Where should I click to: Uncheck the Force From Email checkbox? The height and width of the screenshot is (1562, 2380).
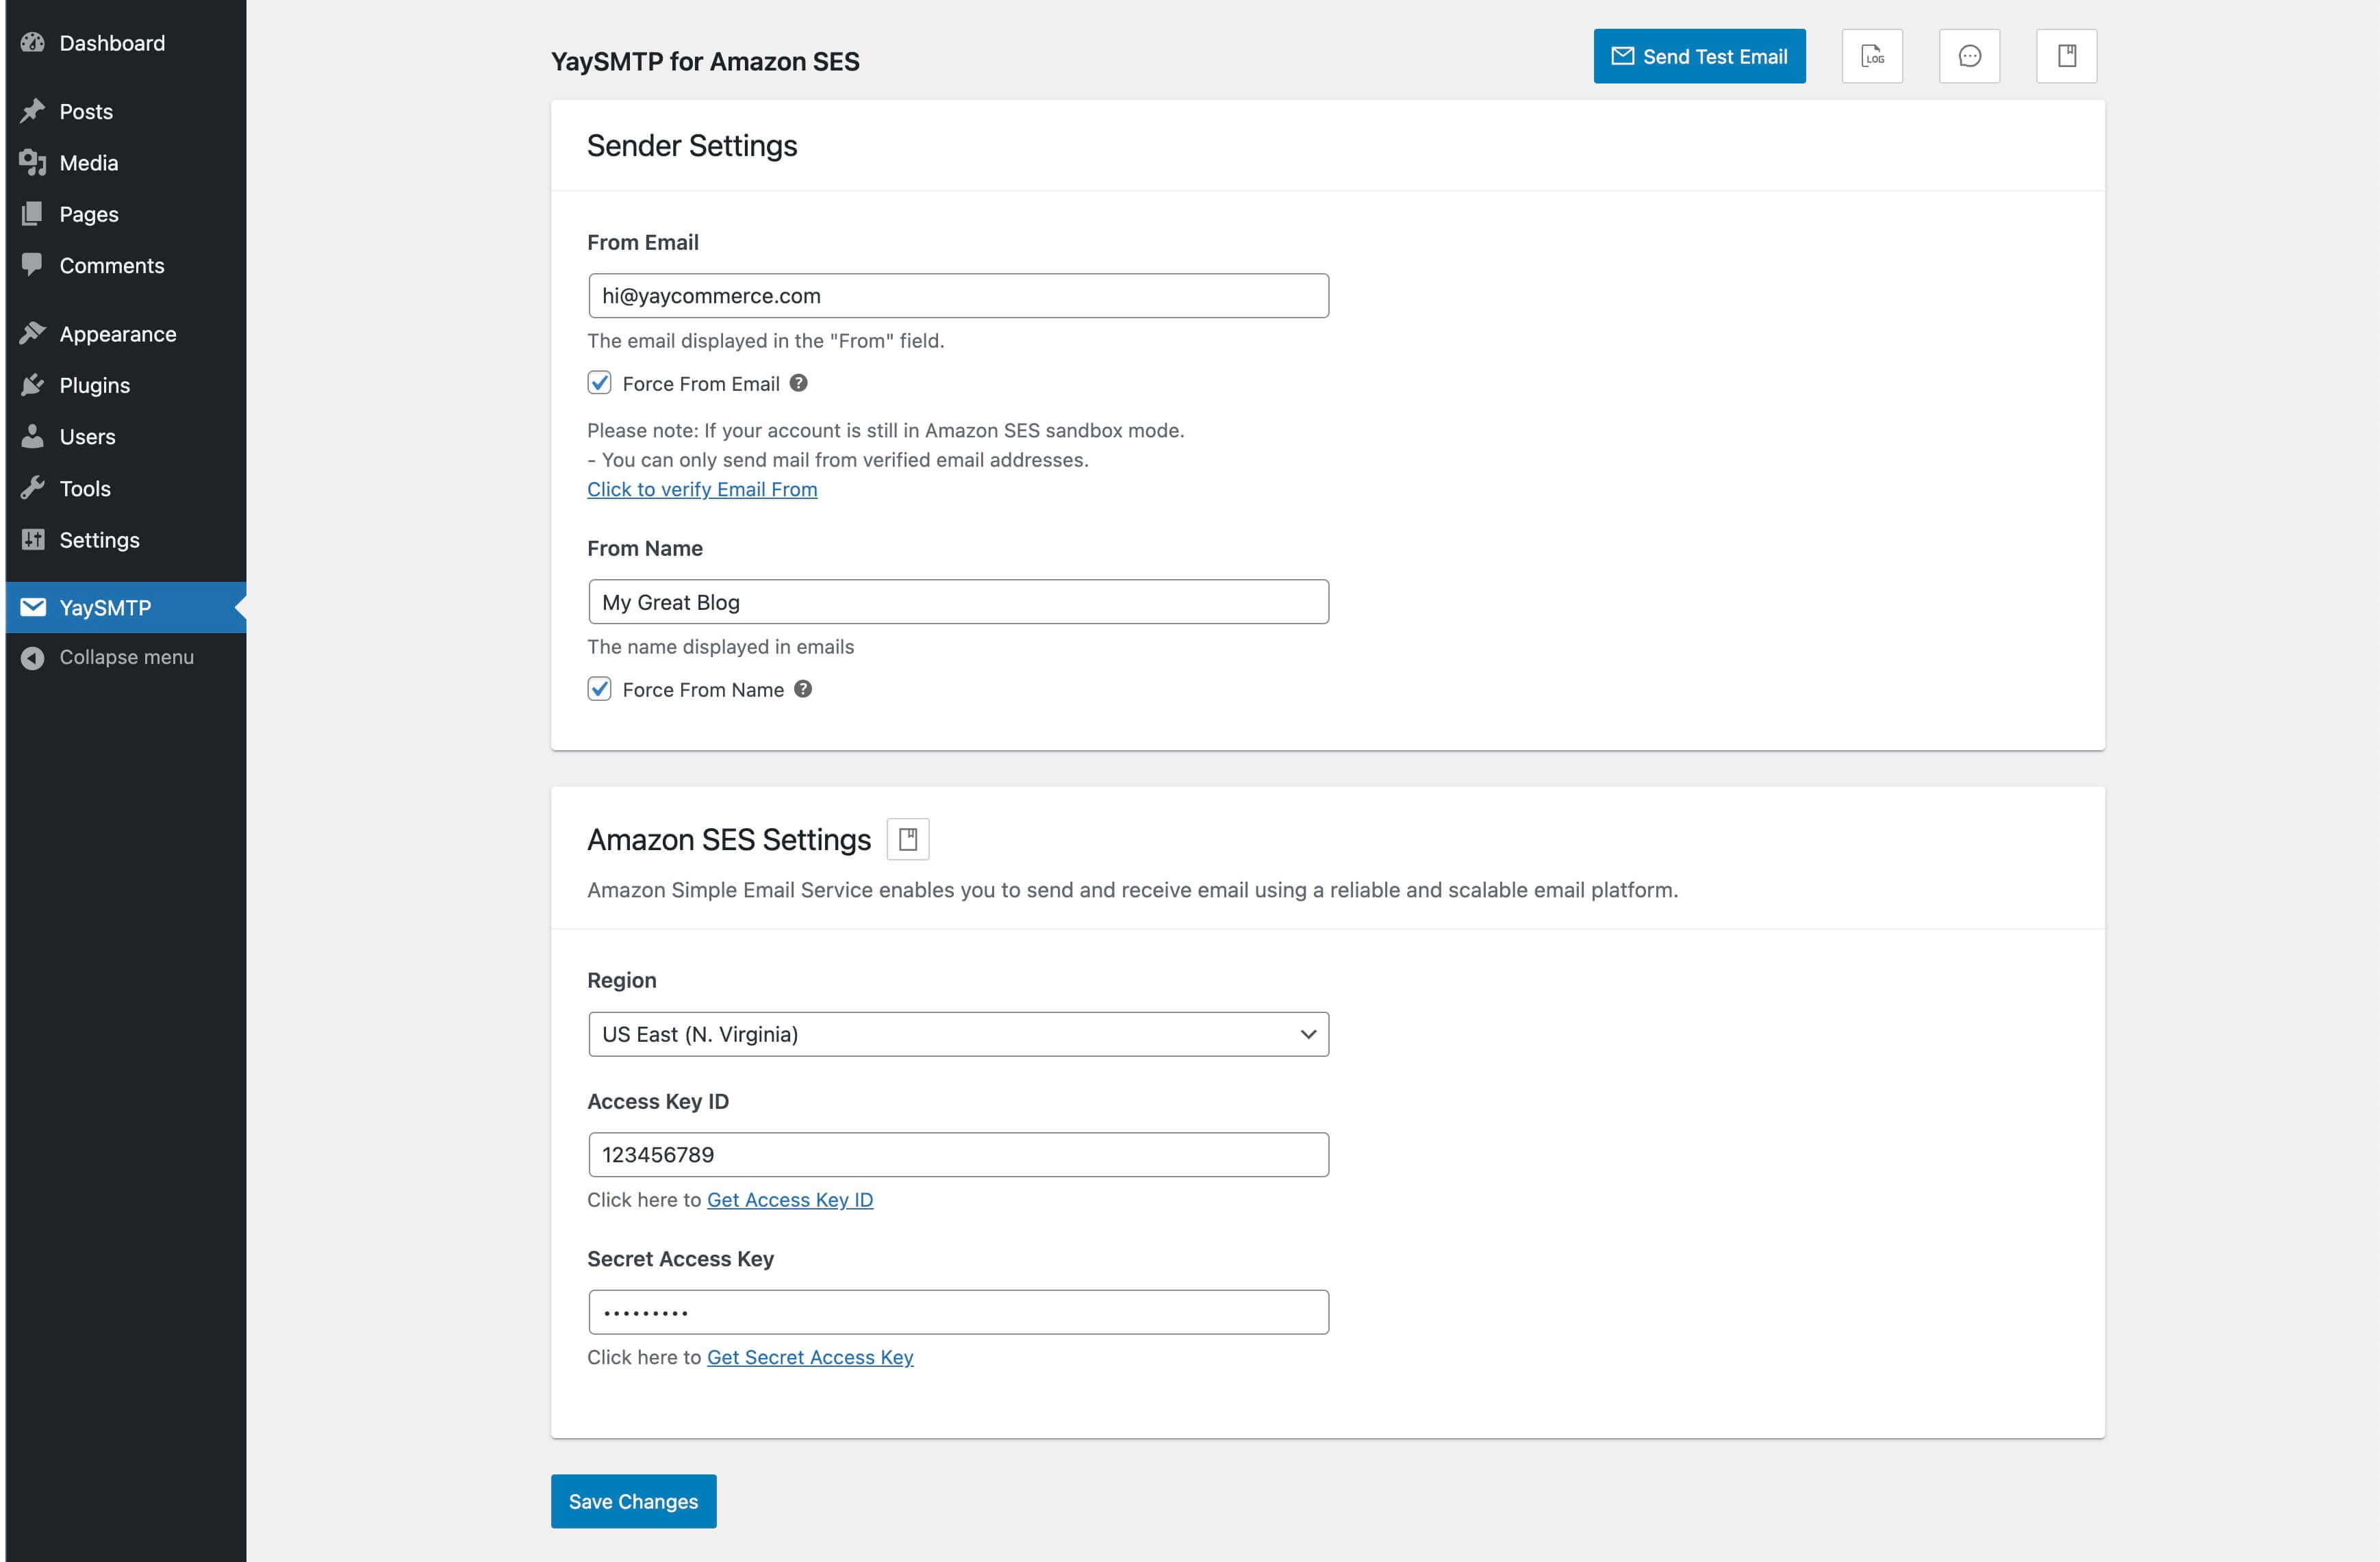(599, 383)
